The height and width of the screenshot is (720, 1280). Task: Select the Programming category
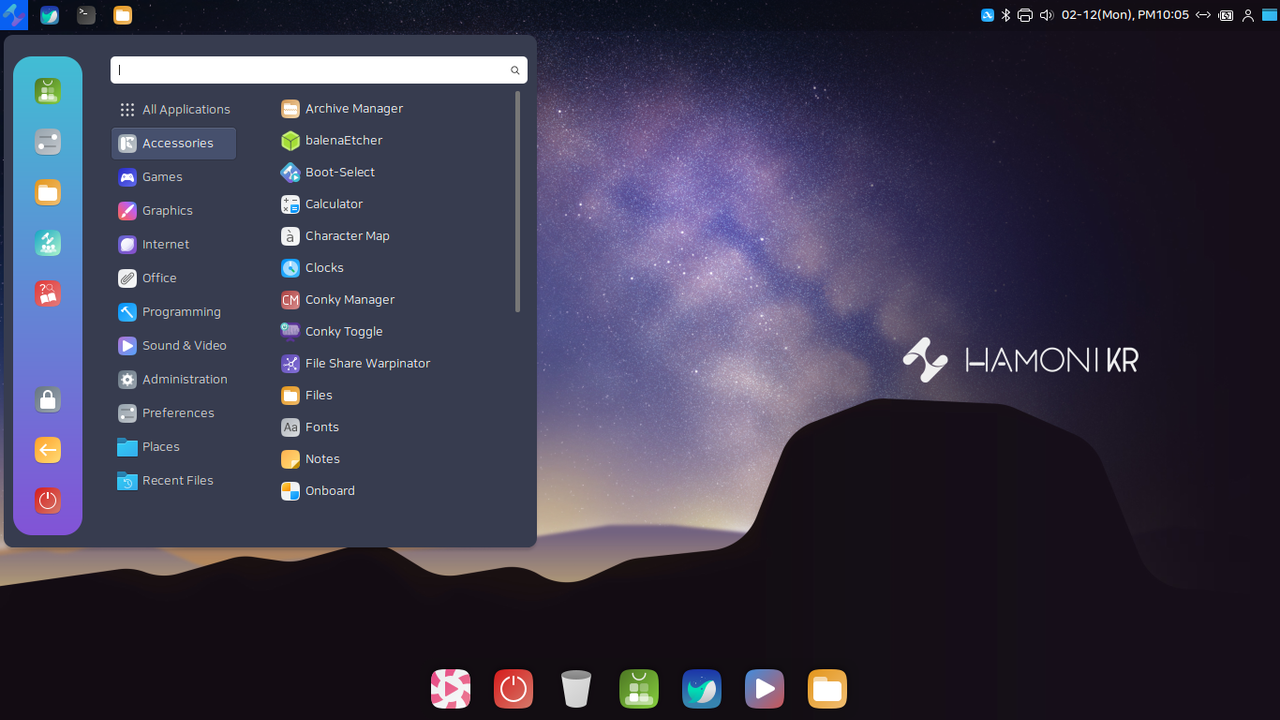click(174, 312)
